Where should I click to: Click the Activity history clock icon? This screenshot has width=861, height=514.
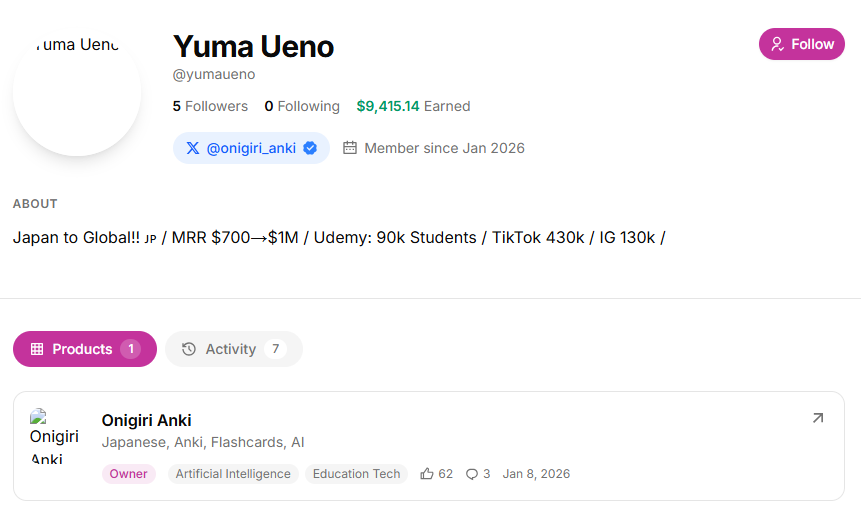pos(189,349)
